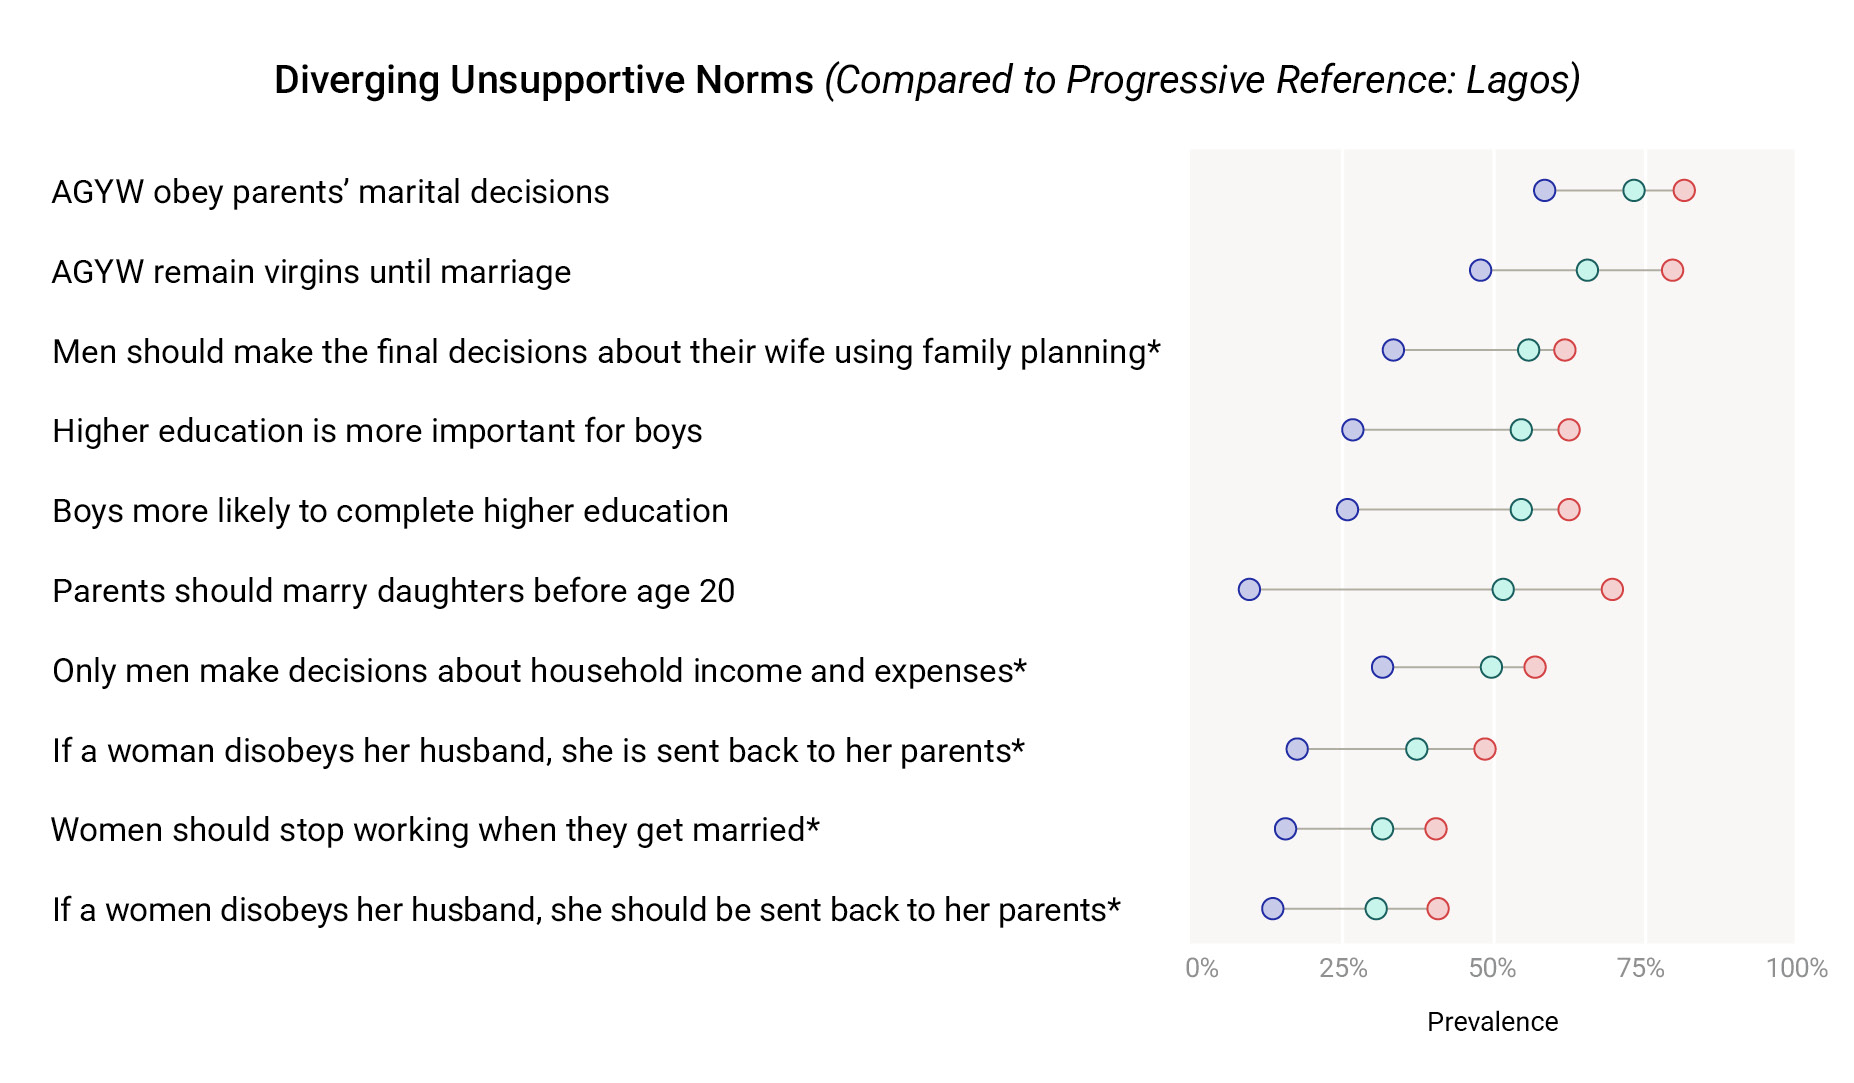Select green dot for men's family planning decisions row

click(x=1528, y=350)
